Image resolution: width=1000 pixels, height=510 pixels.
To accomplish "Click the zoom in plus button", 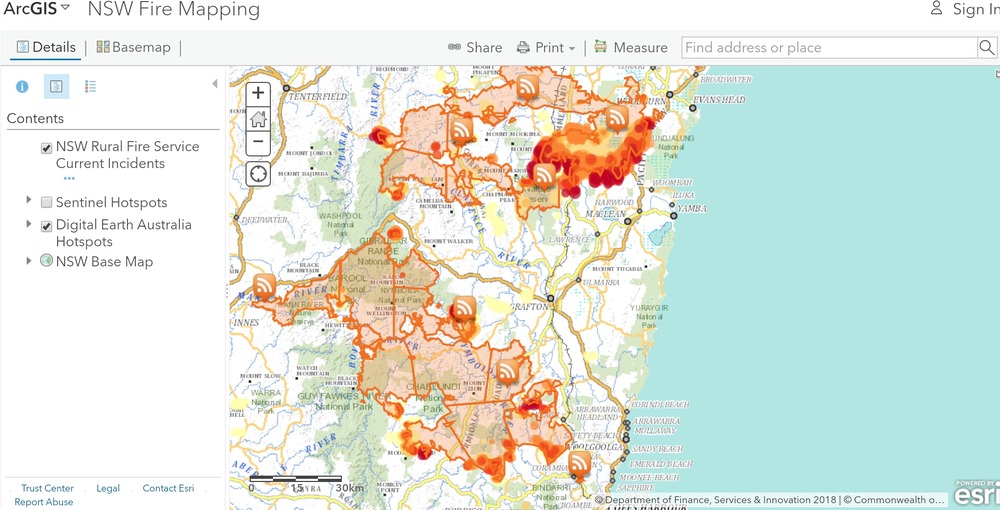I will tap(258, 93).
